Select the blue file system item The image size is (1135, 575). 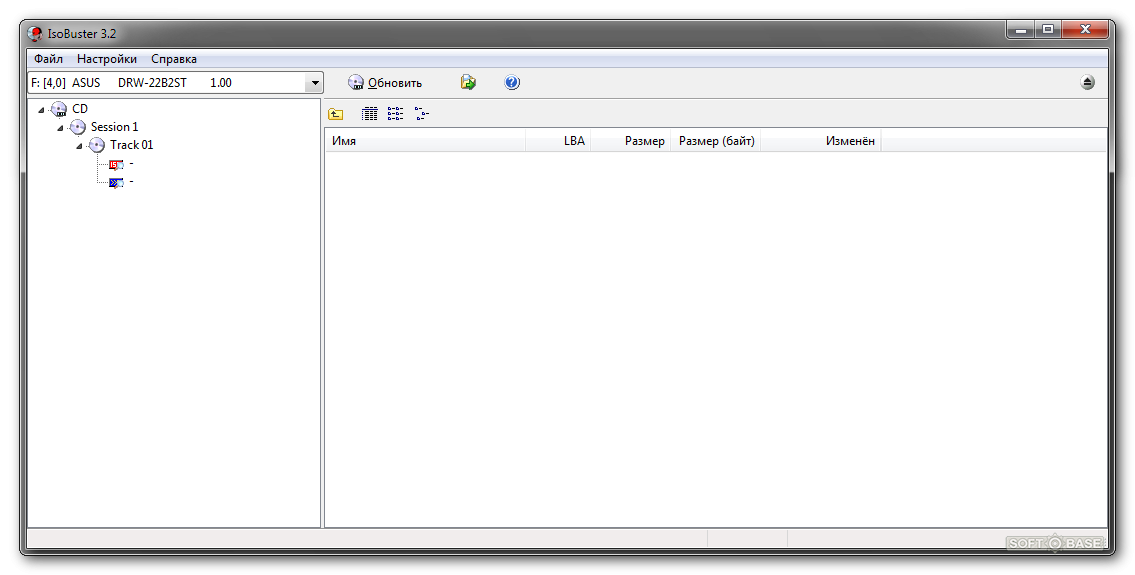116,182
